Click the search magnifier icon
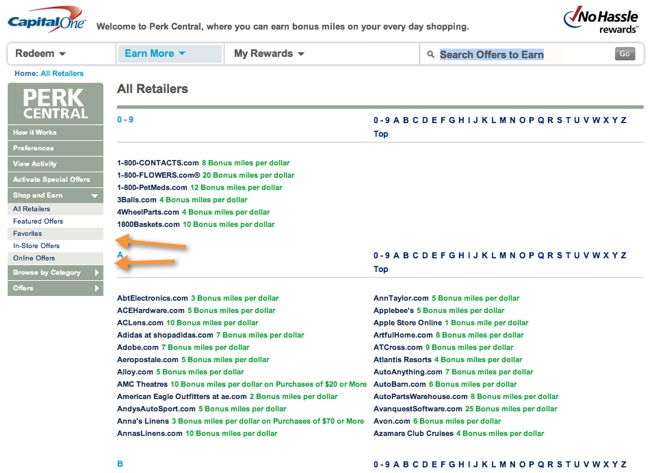Viewport: 650px width, 473px height. [431, 54]
